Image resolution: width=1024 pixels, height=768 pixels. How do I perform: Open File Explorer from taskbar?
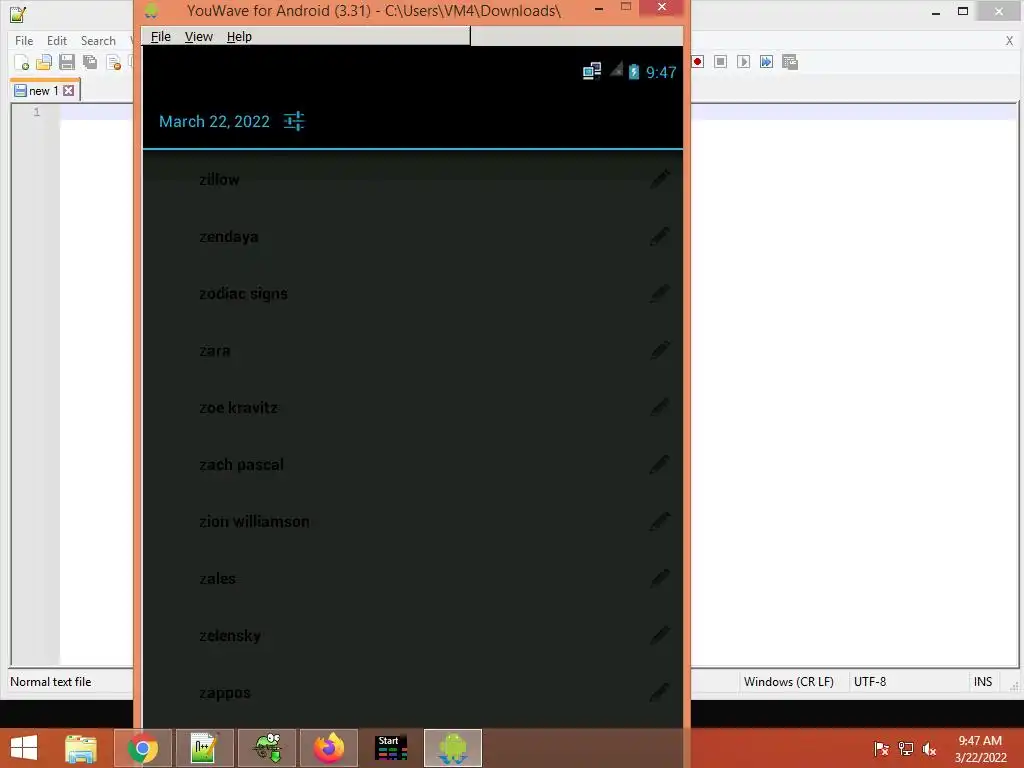click(81, 748)
